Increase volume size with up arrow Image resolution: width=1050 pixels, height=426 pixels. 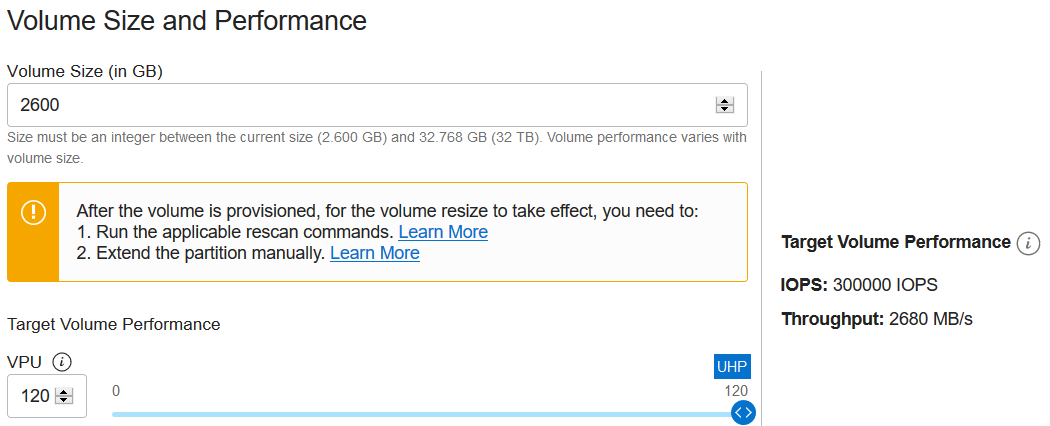[725, 101]
